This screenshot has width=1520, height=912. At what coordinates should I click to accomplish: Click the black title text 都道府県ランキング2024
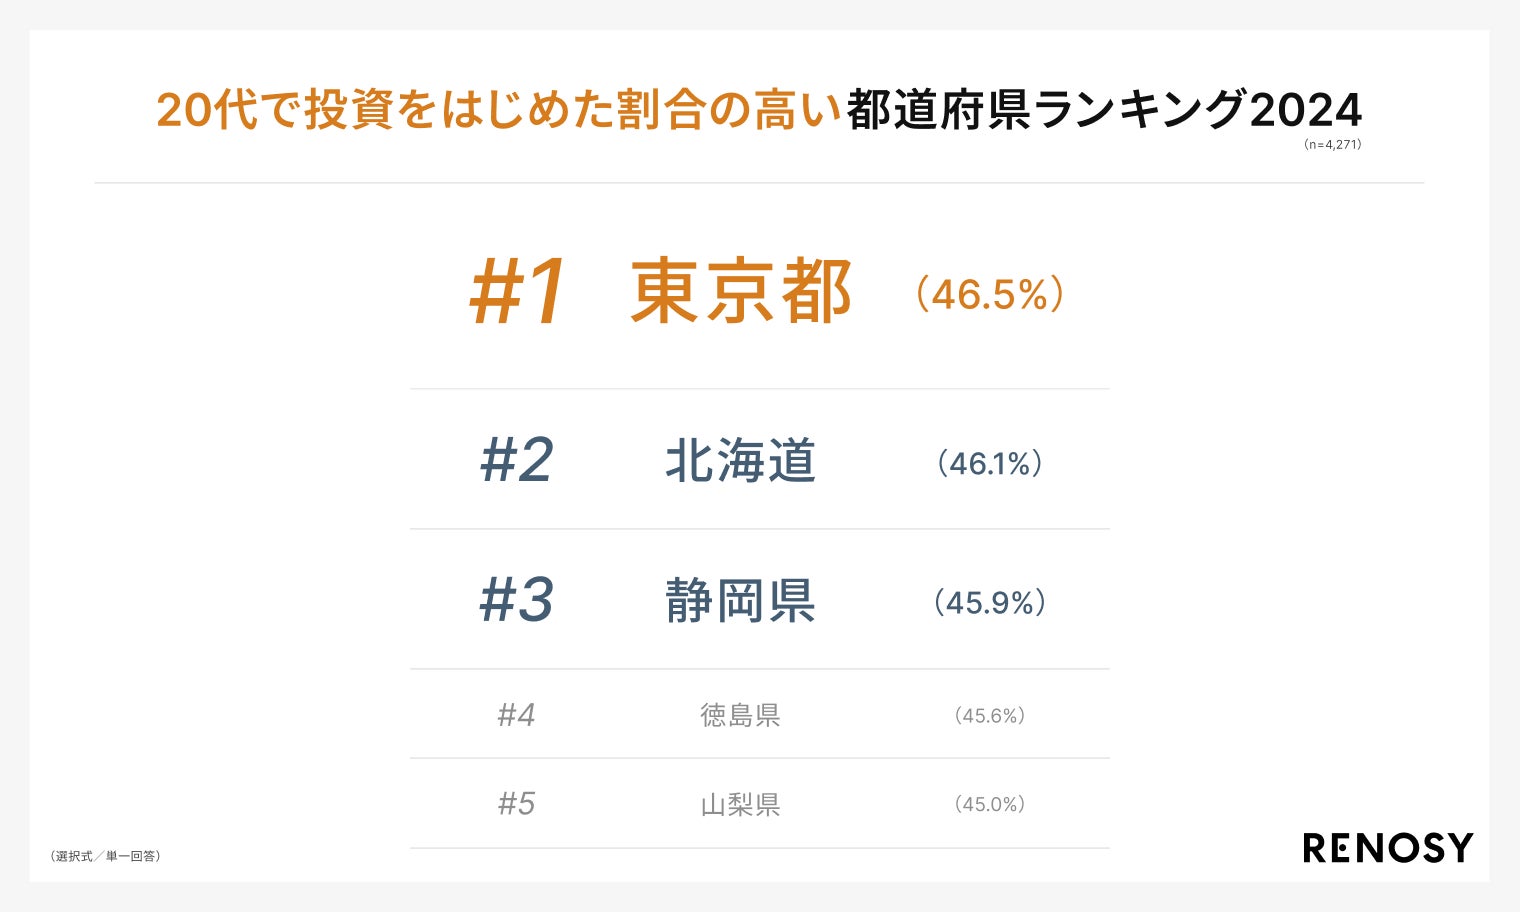tap(1103, 110)
